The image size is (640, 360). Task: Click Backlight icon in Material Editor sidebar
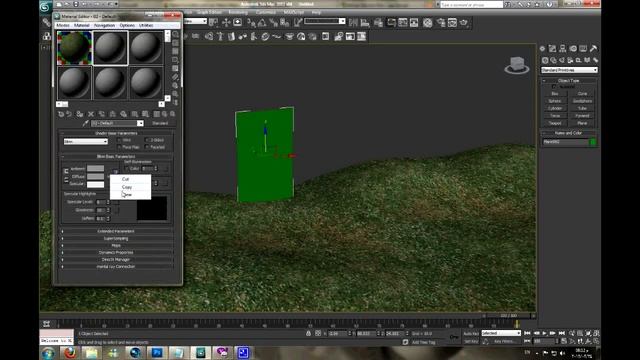176,43
